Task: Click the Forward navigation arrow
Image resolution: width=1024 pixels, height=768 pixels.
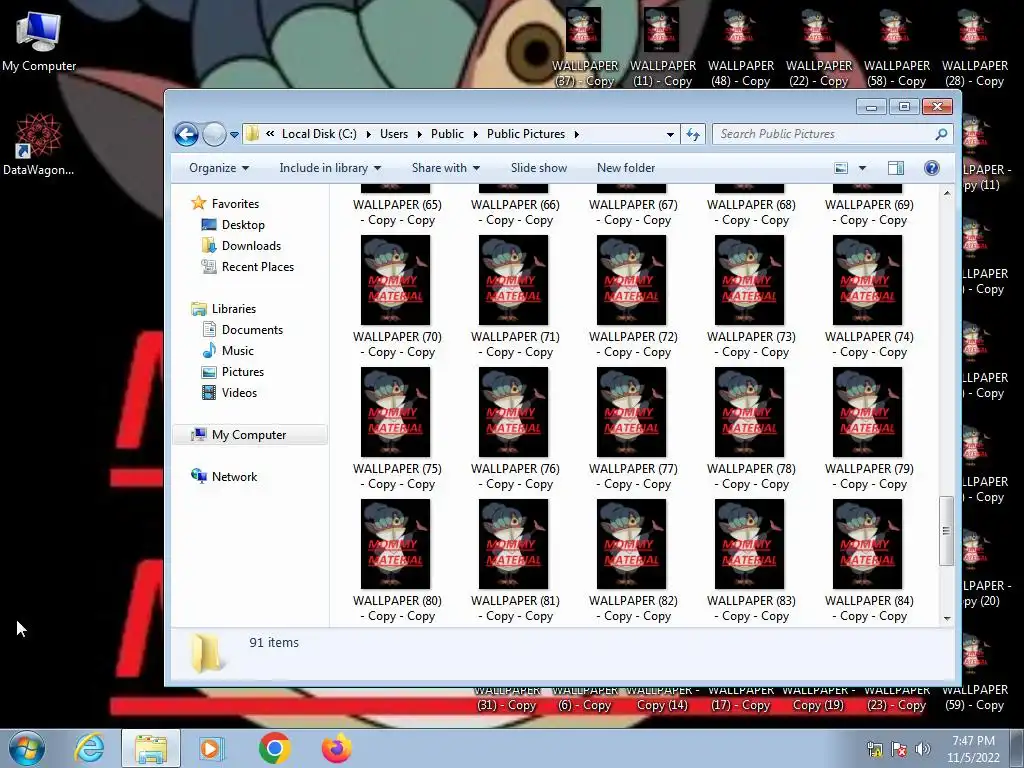Action: 214,135
